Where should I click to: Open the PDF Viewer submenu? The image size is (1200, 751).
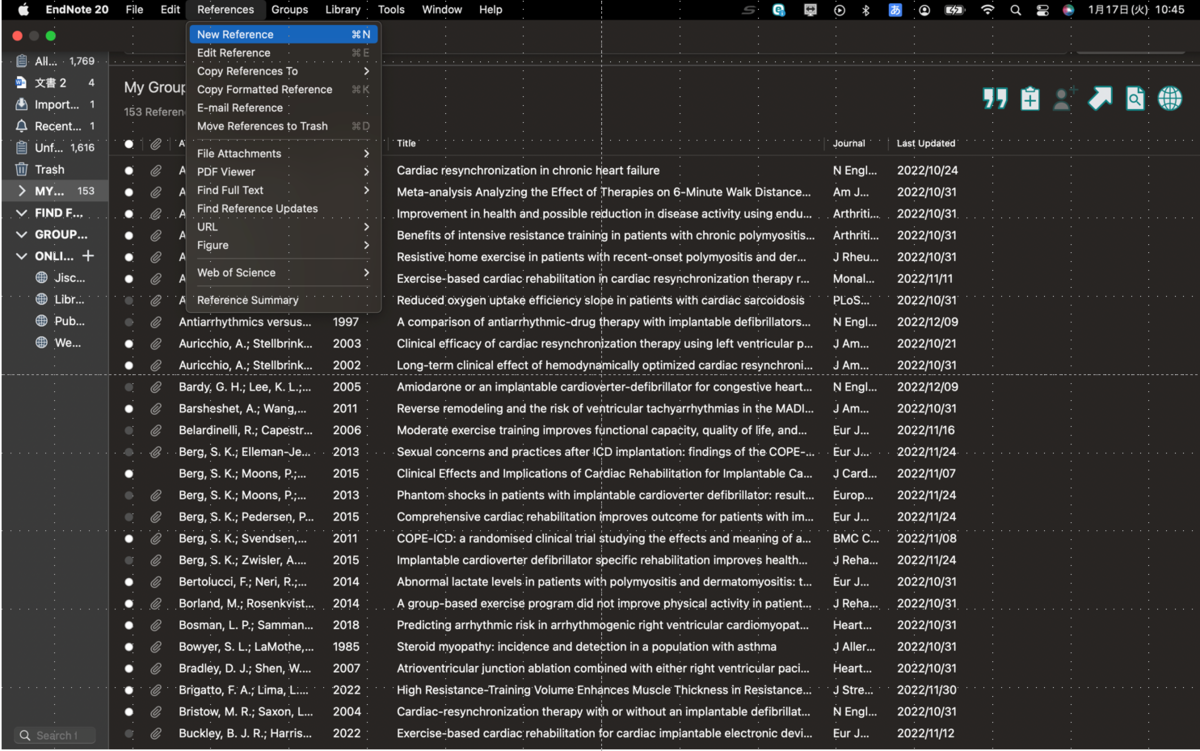284,172
